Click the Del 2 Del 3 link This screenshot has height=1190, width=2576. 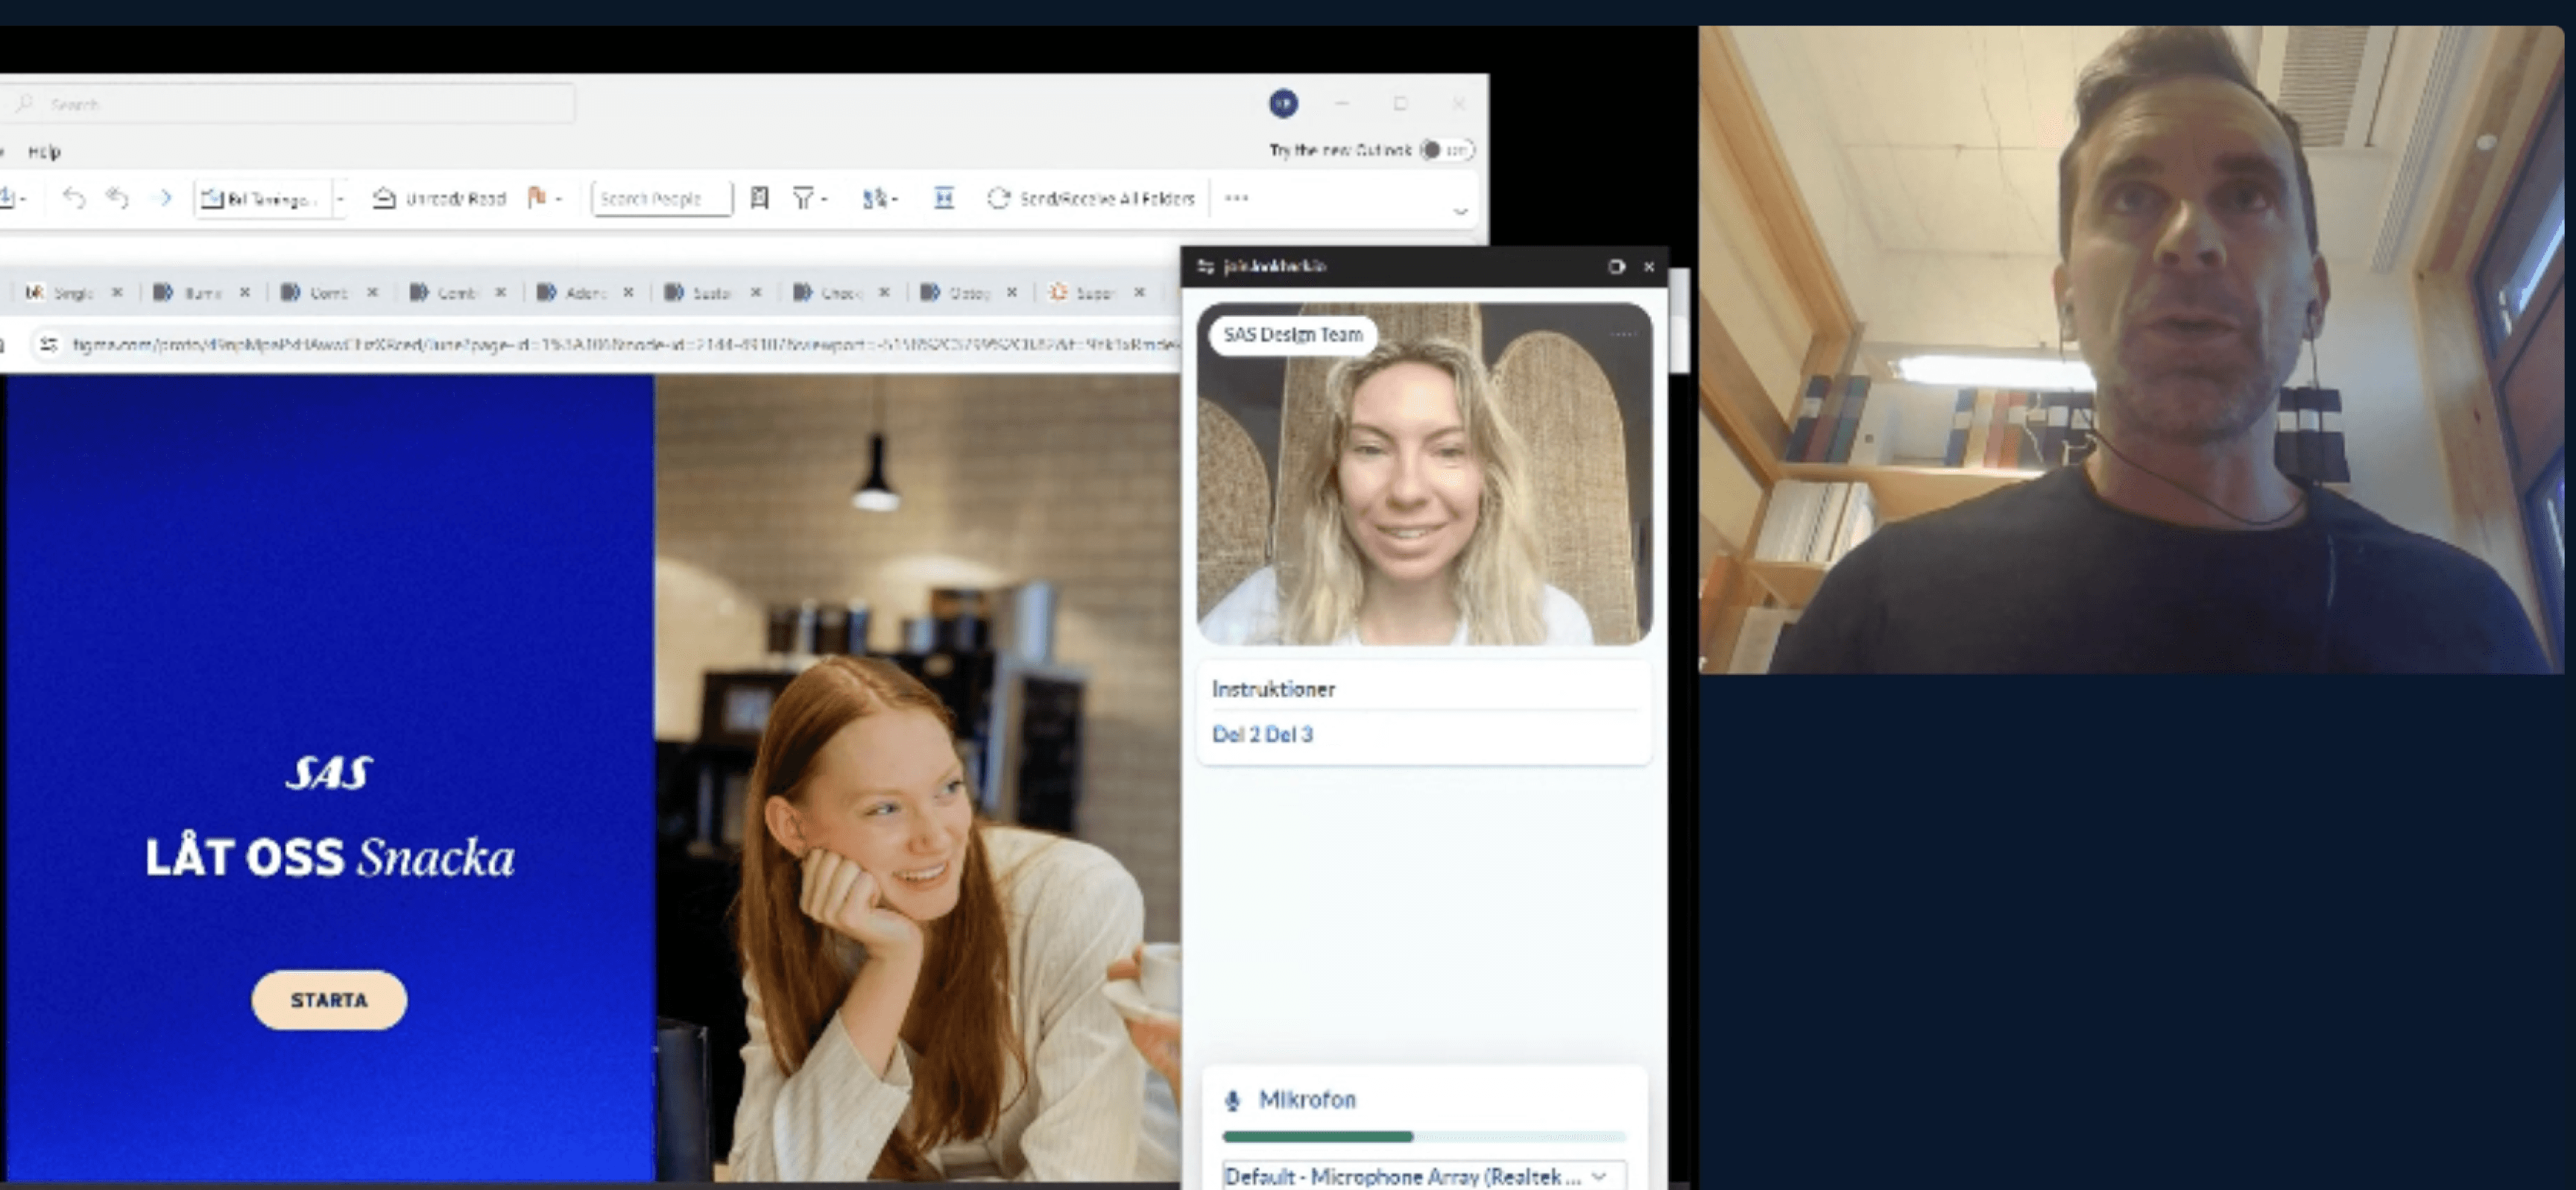pos(1261,735)
